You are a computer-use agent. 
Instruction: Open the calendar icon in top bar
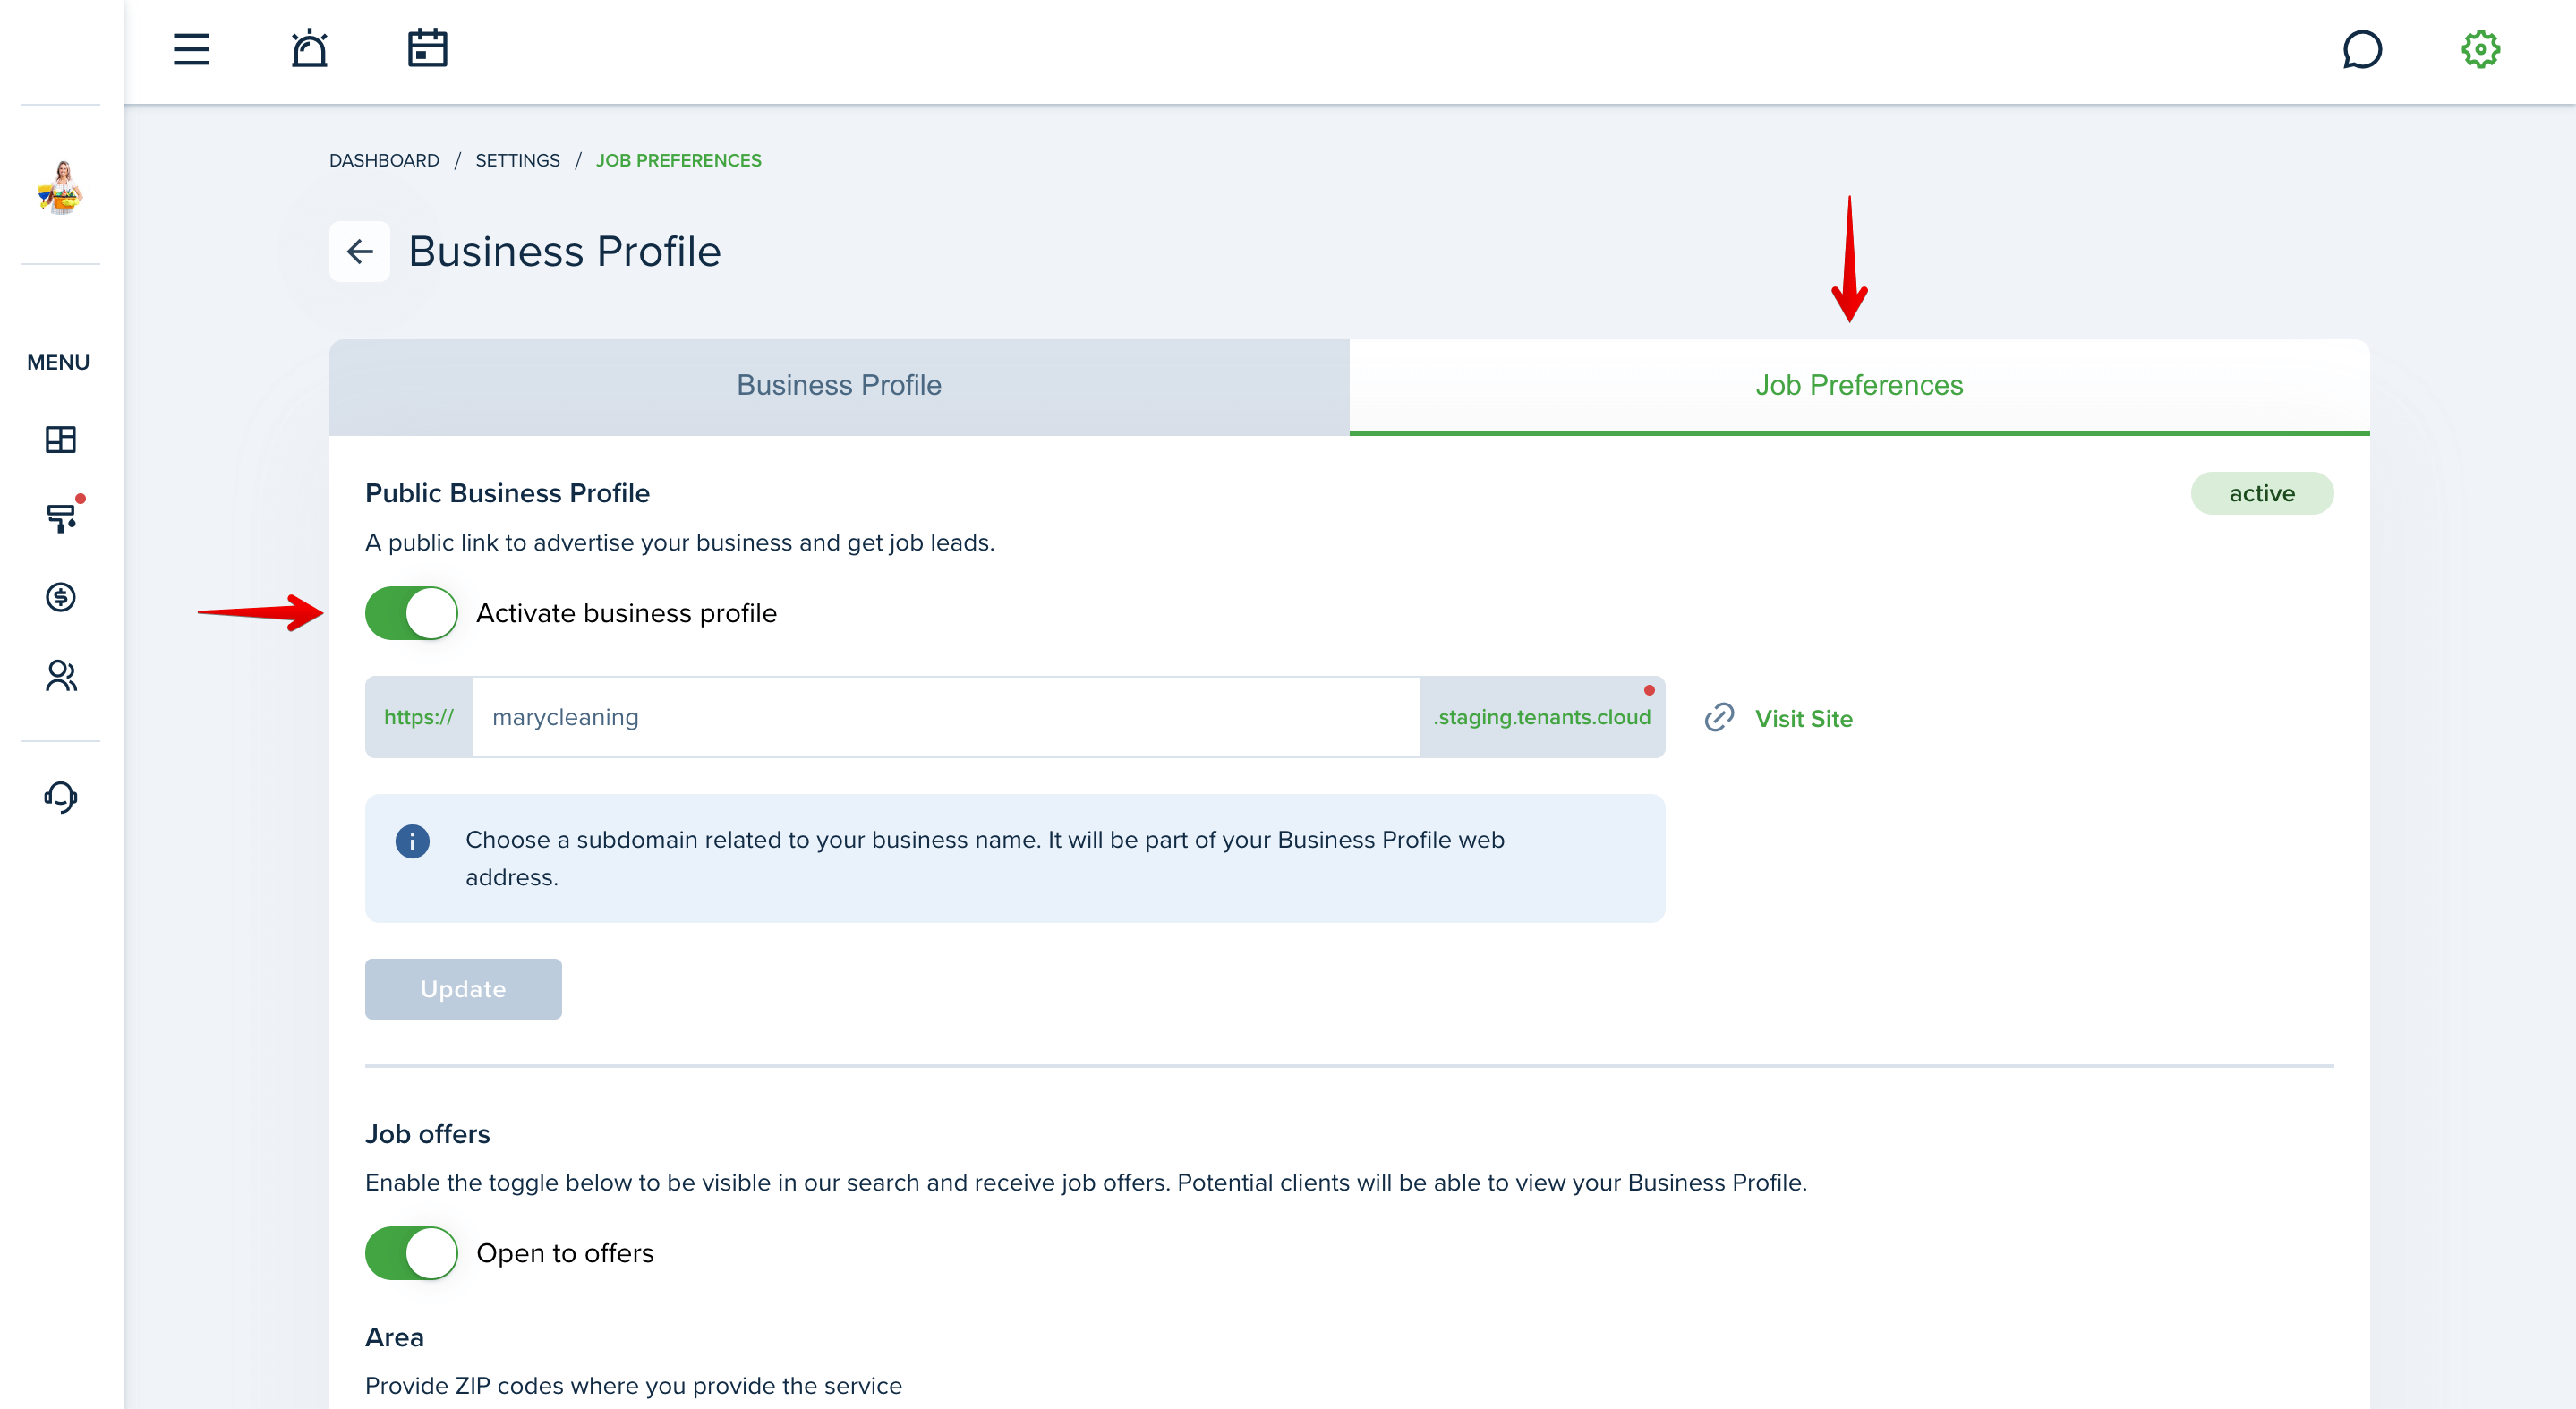[x=427, y=48]
